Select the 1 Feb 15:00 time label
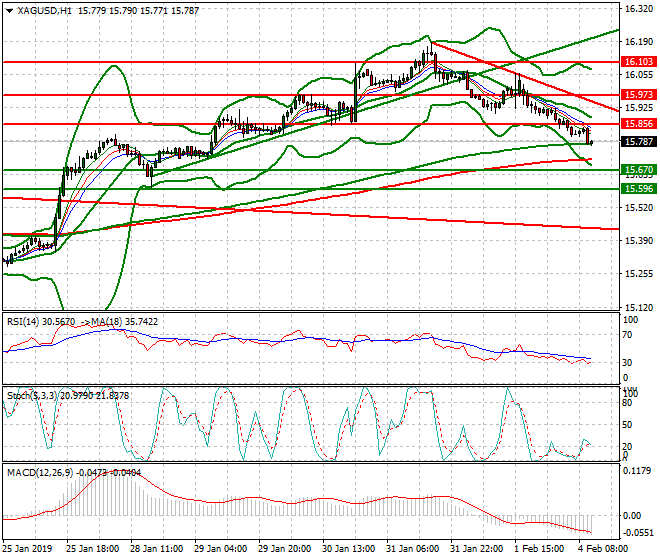660x560 pixels. [540, 549]
